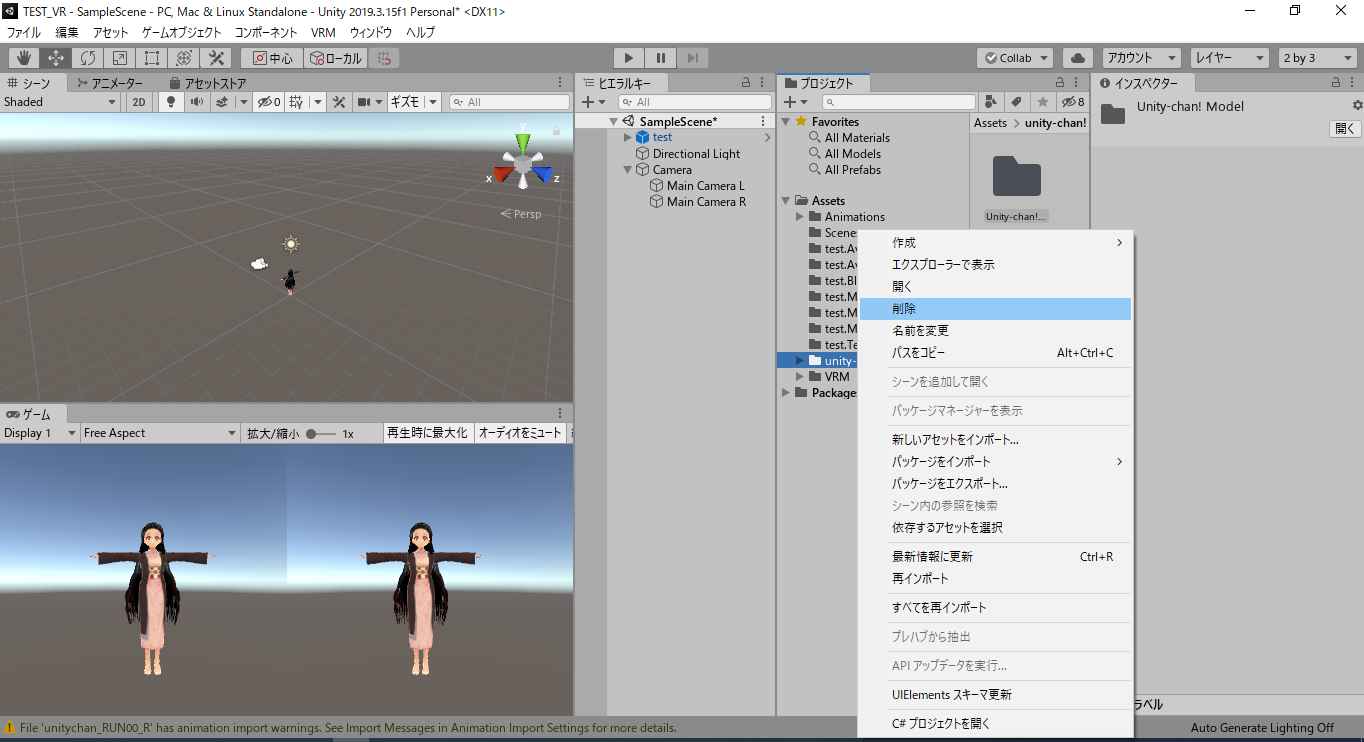Click save search star icon in project
1364x742 pixels.
point(1043,102)
